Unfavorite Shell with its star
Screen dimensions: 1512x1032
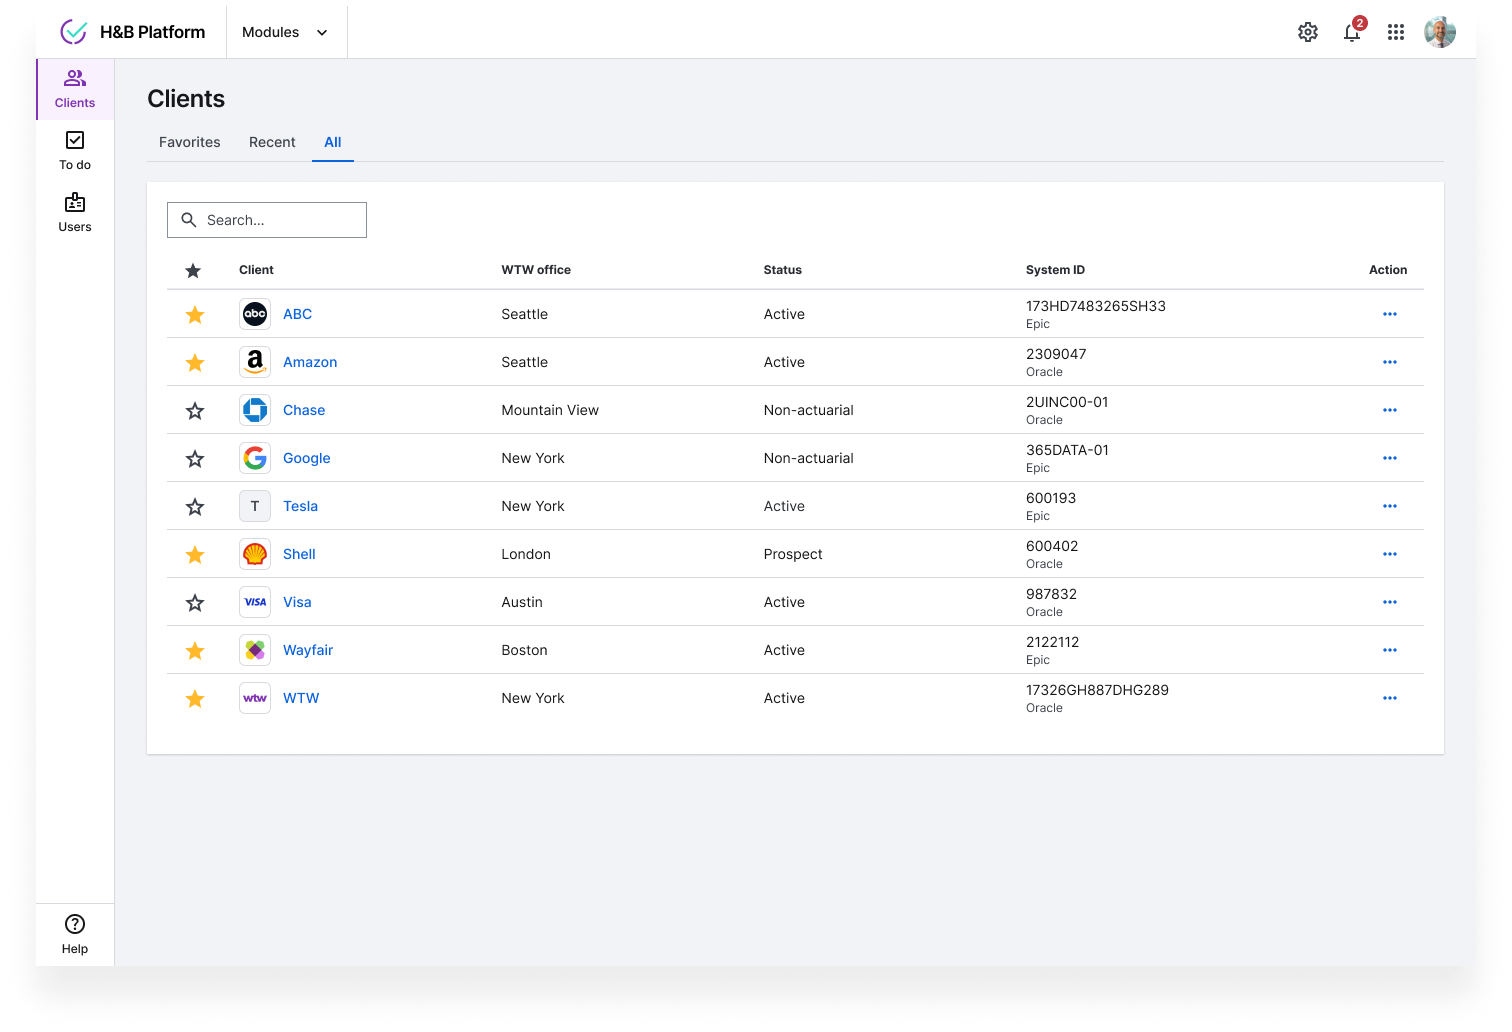[195, 555]
